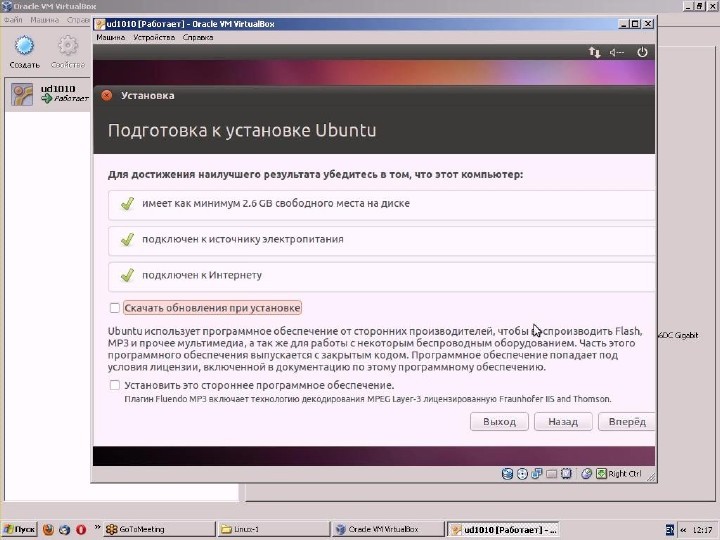Expand hidden system tray icons chevron
The height and width of the screenshot is (540, 720).
[683, 529]
